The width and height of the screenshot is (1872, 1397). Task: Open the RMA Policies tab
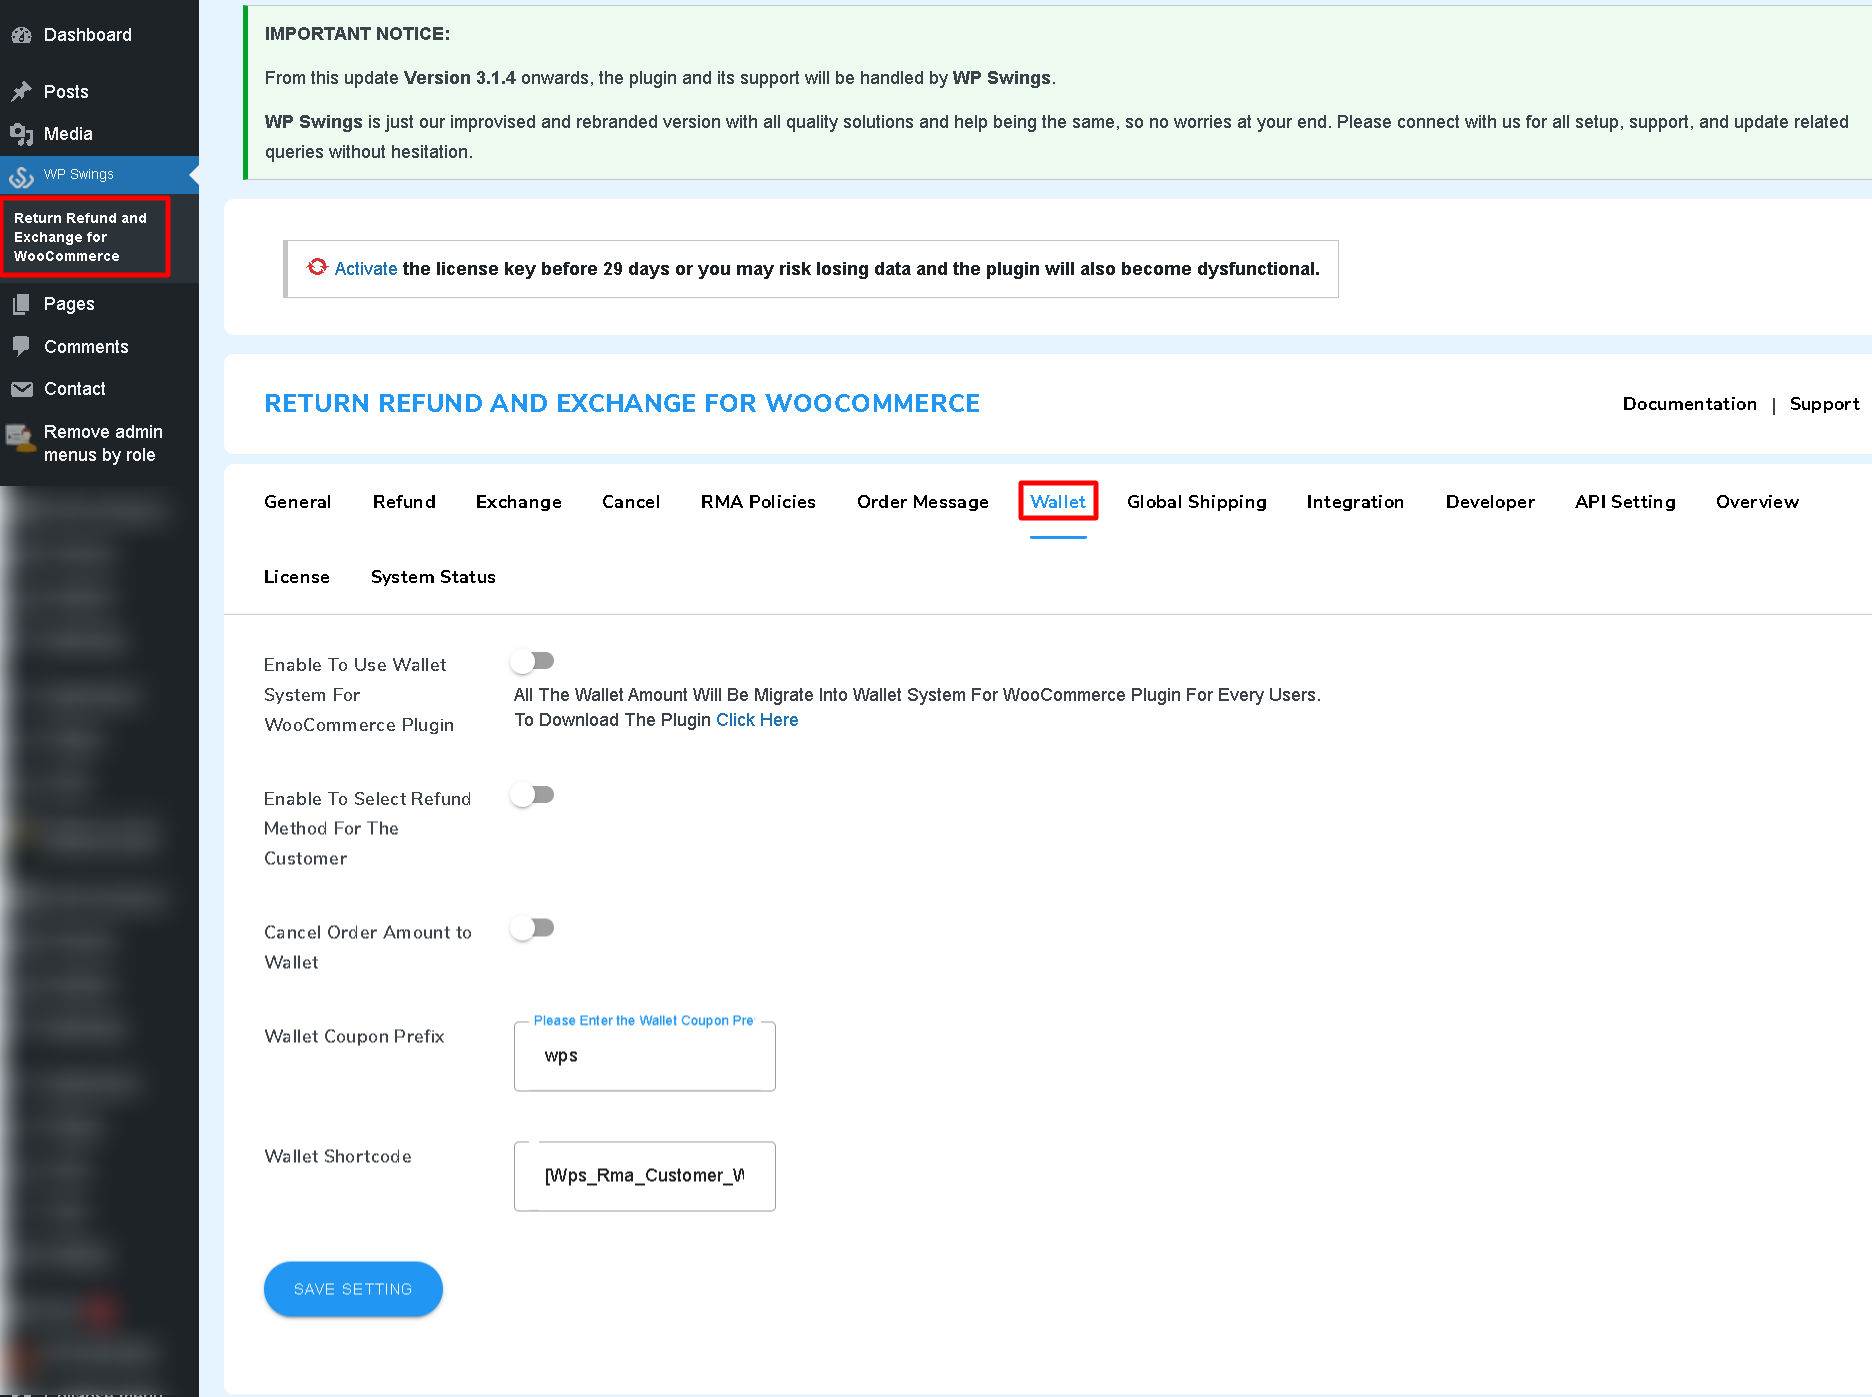click(758, 502)
